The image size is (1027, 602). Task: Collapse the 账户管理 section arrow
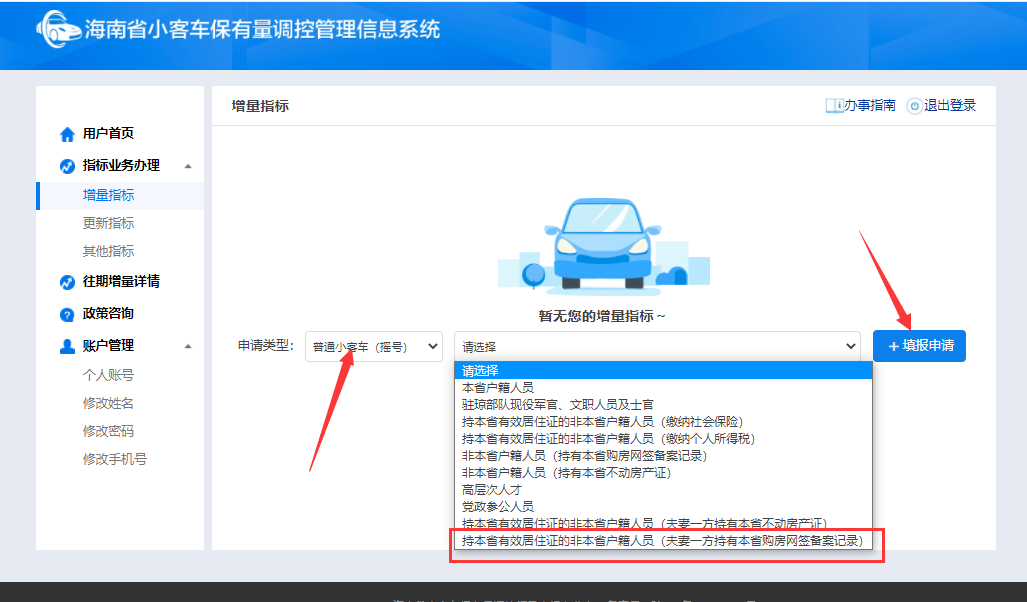(x=188, y=347)
